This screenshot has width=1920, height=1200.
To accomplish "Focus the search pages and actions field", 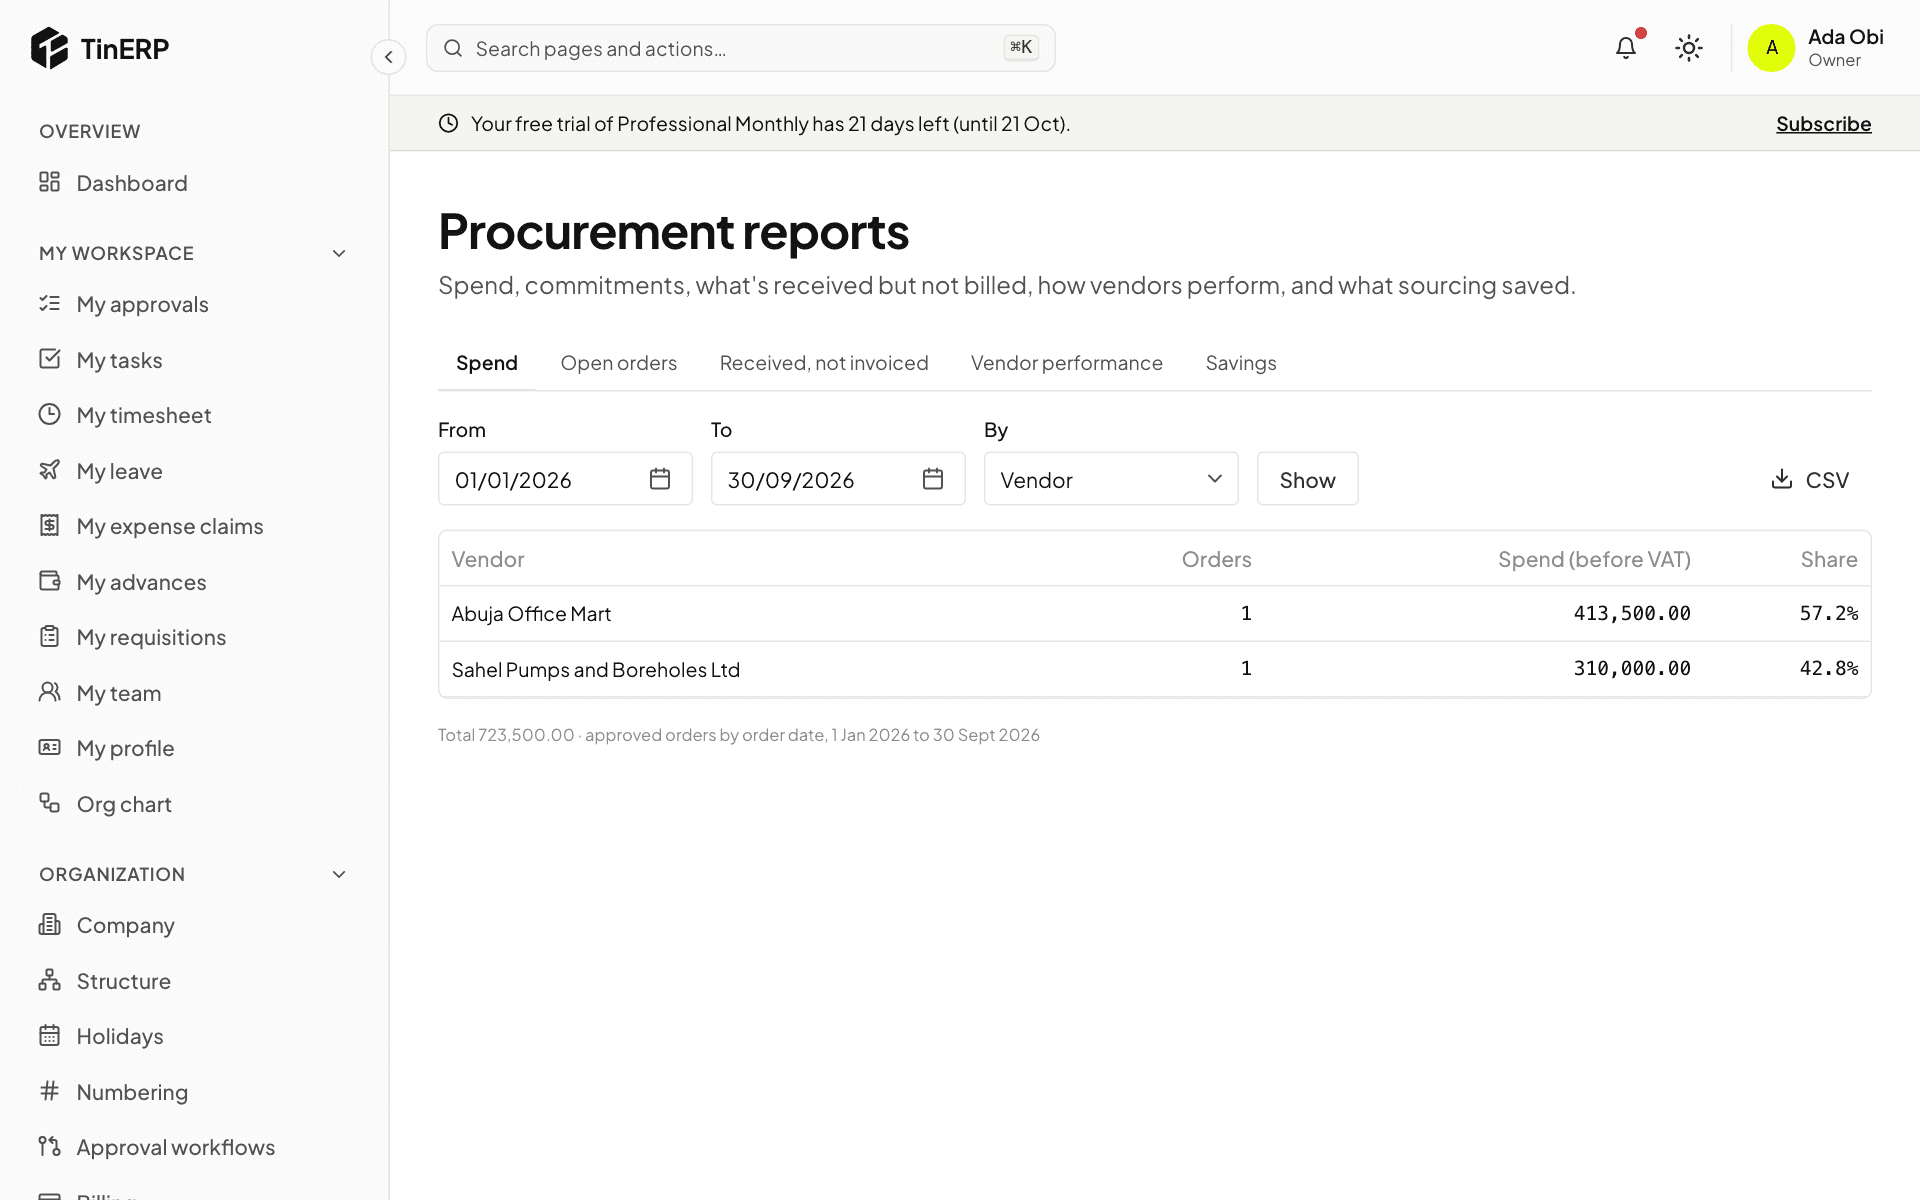I will point(740,48).
